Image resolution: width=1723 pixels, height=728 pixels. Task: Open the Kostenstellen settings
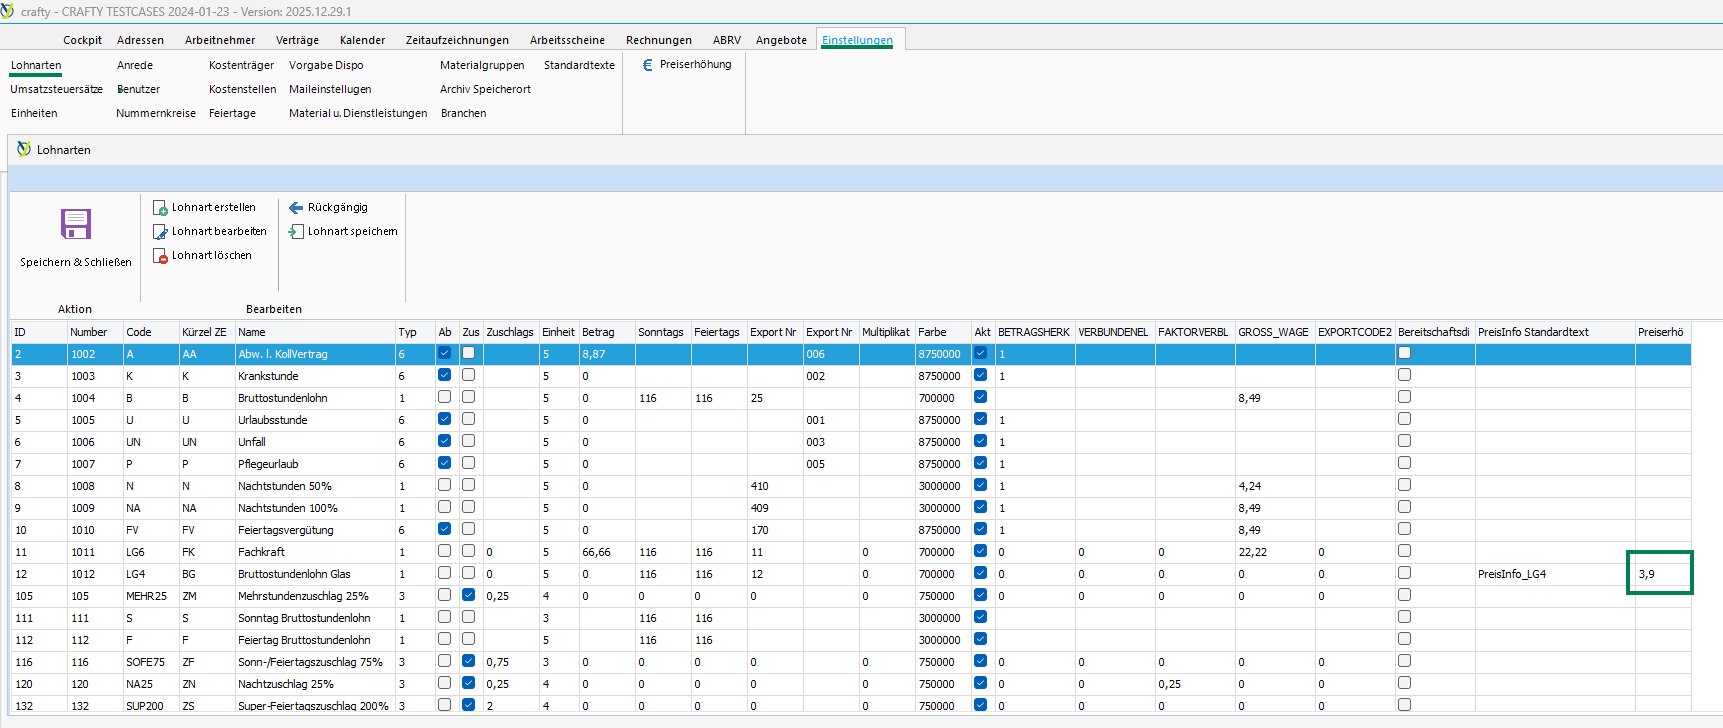(242, 89)
